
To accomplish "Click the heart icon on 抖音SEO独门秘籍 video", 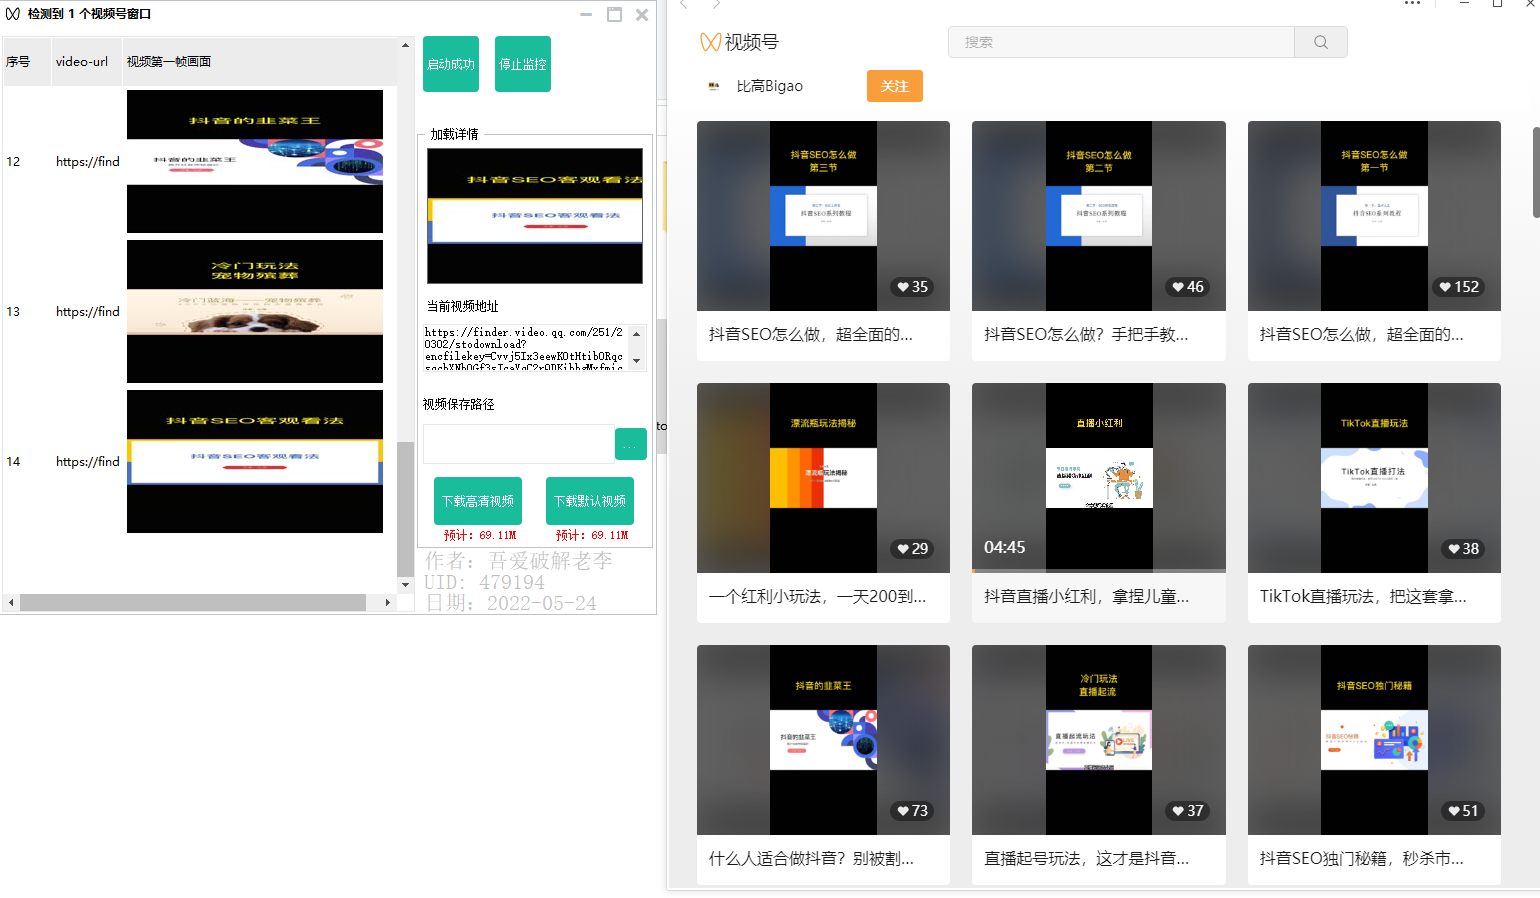I will pos(1452,811).
